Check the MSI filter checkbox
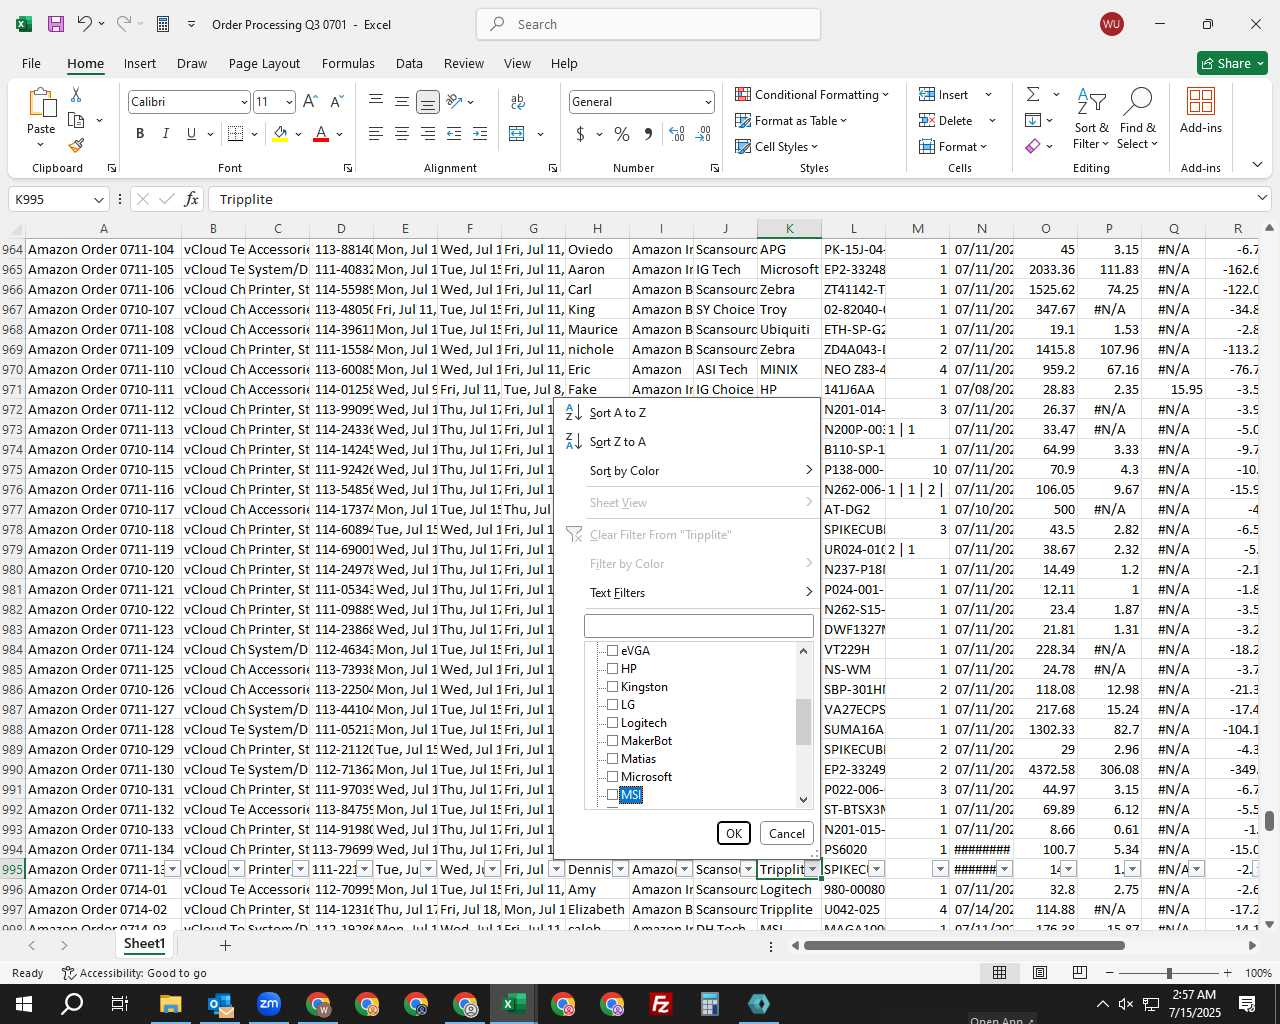Viewport: 1280px width, 1024px height. point(613,794)
